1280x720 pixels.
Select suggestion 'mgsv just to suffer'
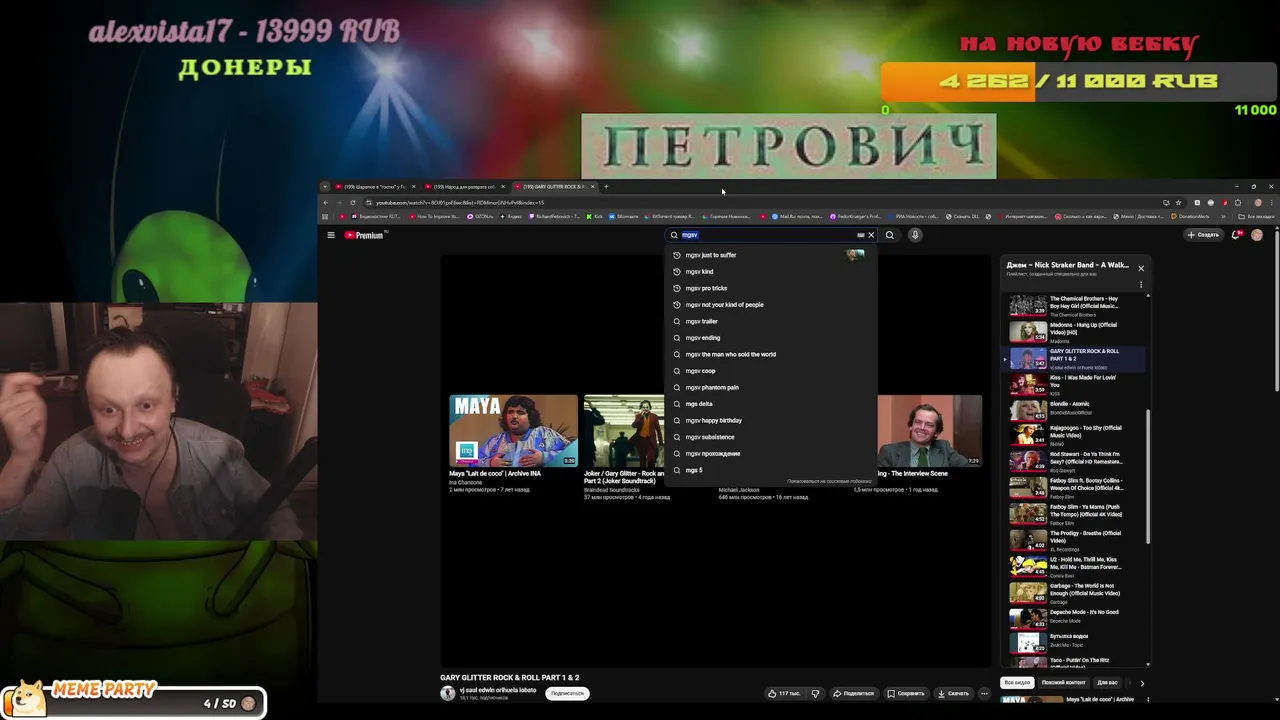click(770, 255)
